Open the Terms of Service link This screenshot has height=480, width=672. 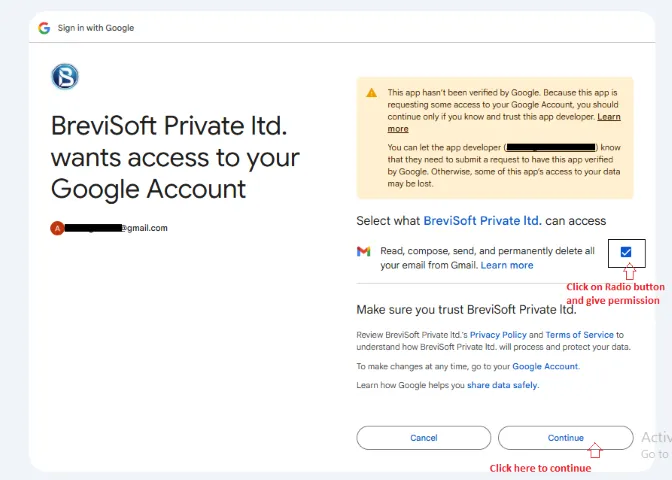coord(579,335)
